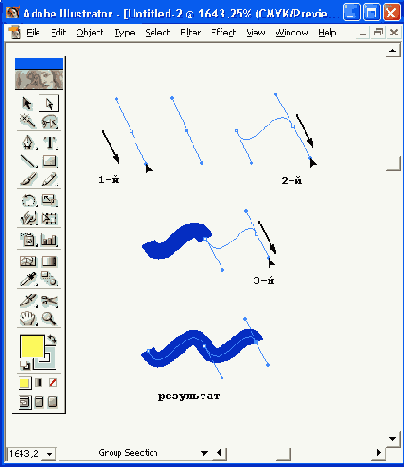The image size is (404, 467).
Task: Open the status bar popup arrow
Action: [204, 453]
